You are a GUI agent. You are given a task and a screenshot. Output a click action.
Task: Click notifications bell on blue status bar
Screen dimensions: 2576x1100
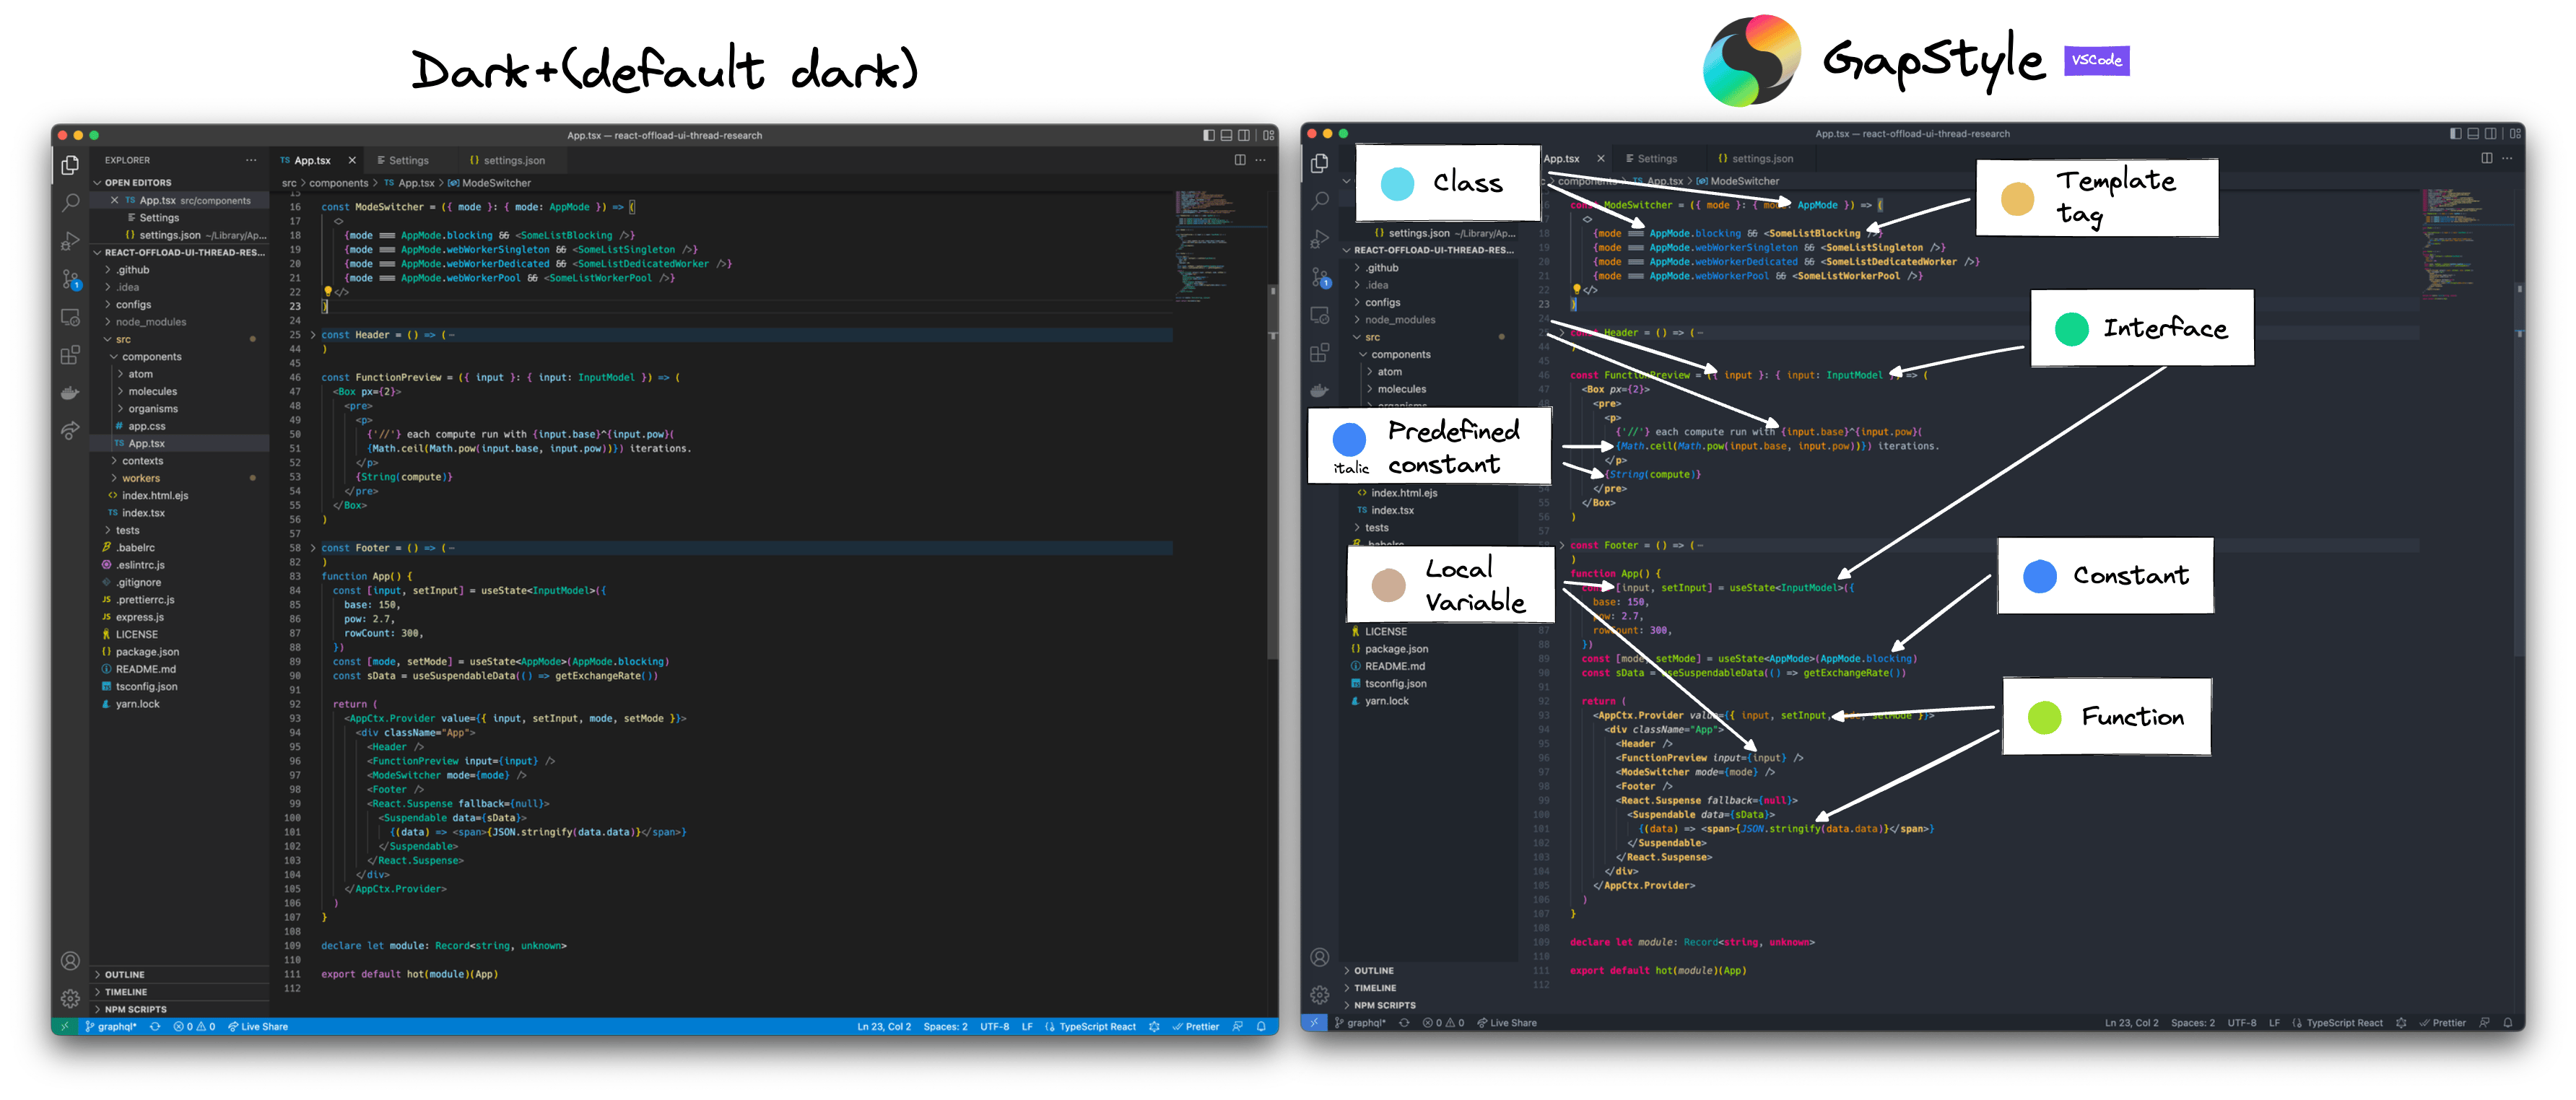(x=1261, y=1026)
